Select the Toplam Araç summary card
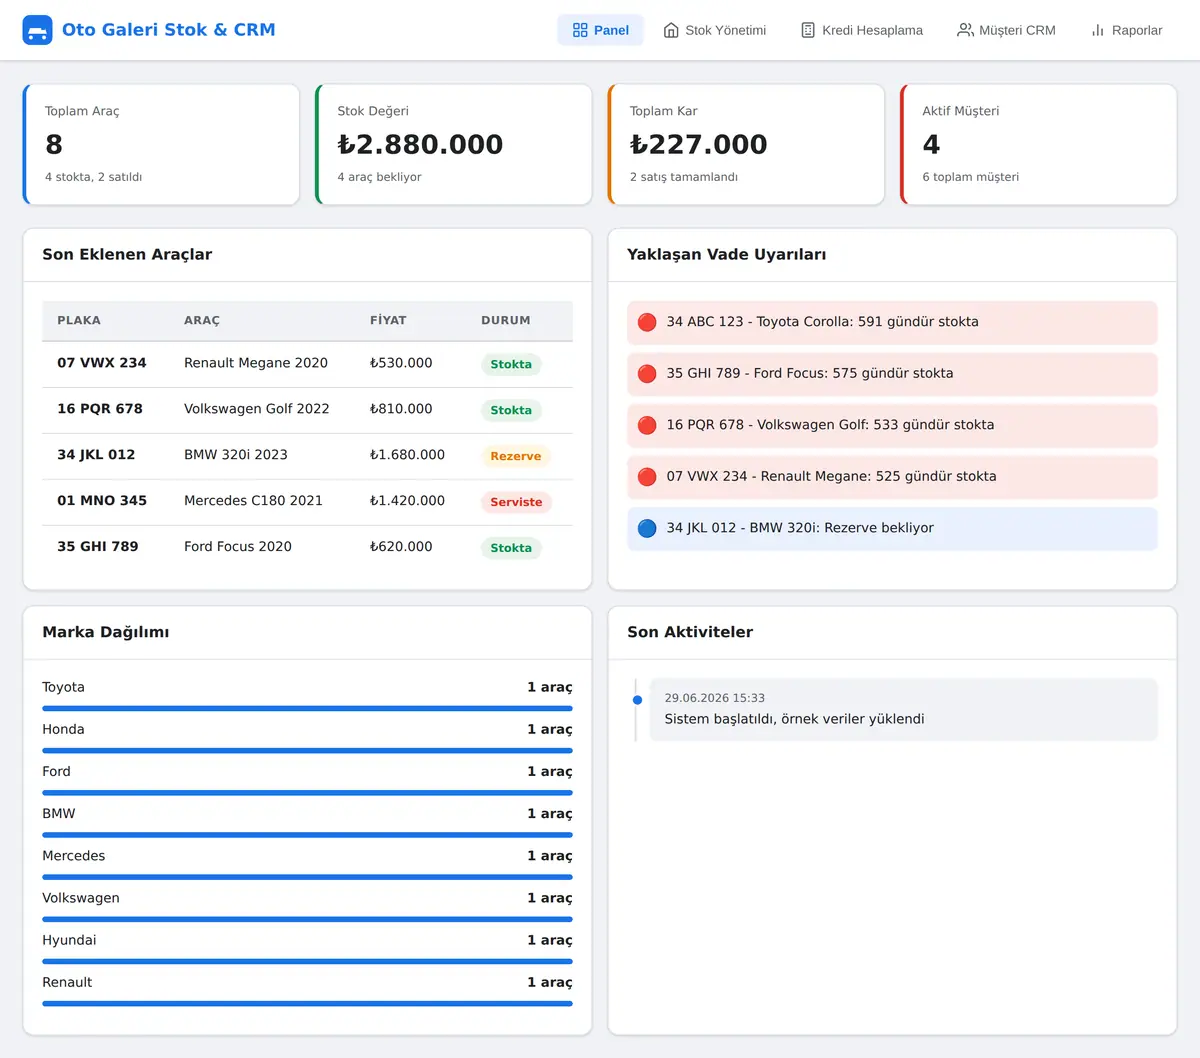1200x1058 pixels. pos(161,145)
